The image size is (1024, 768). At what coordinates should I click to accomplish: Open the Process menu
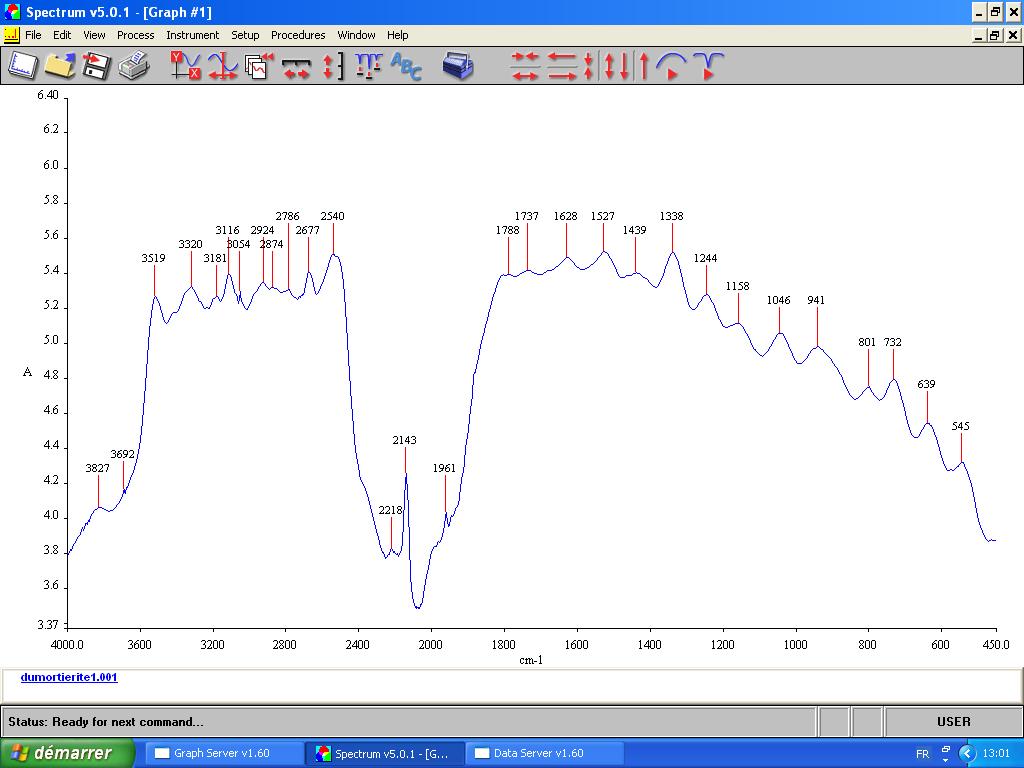click(x=135, y=35)
